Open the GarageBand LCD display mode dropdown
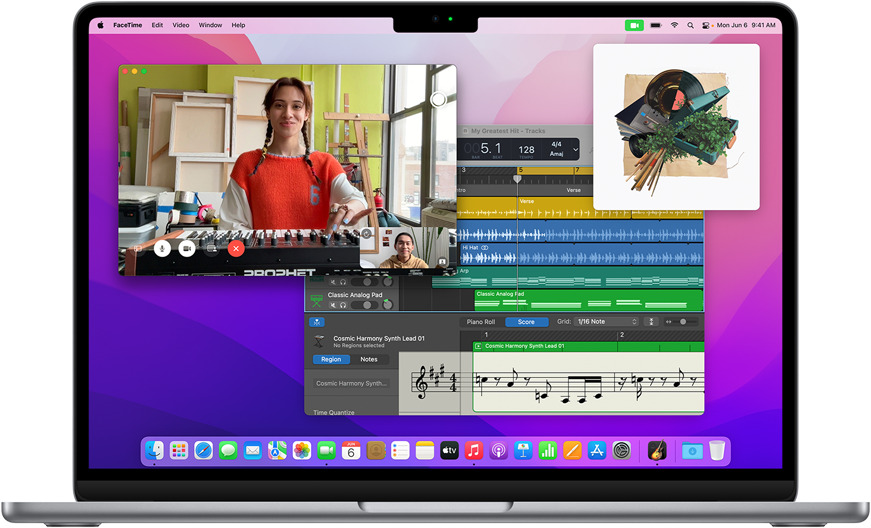This screenshot has width=871, height=528. point(575,149)
